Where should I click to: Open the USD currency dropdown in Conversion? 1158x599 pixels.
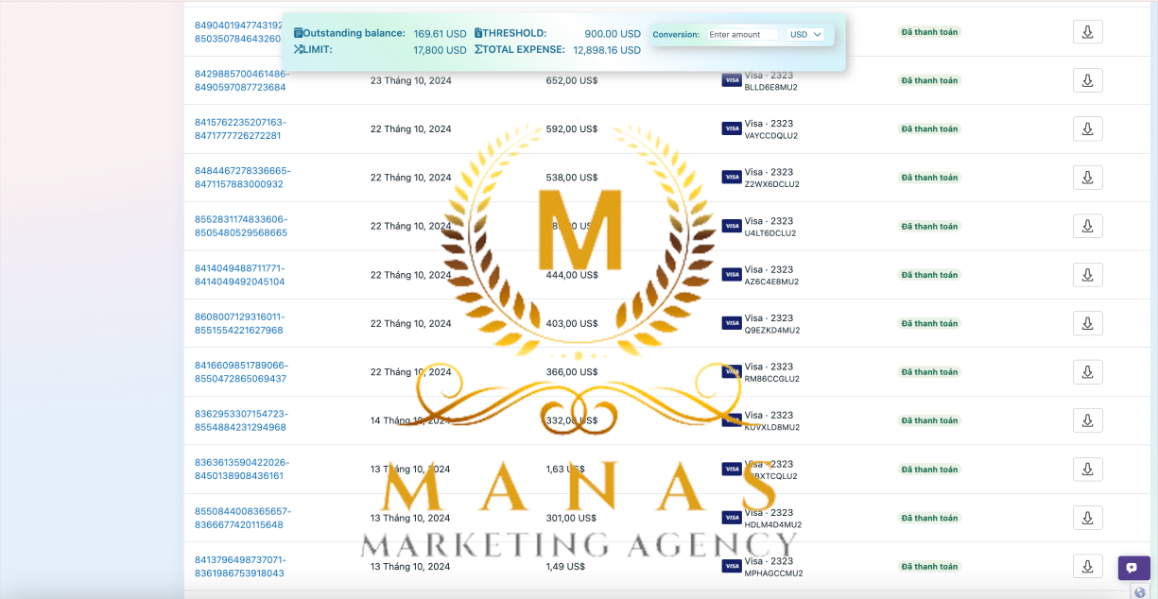[x=805, y=34]
